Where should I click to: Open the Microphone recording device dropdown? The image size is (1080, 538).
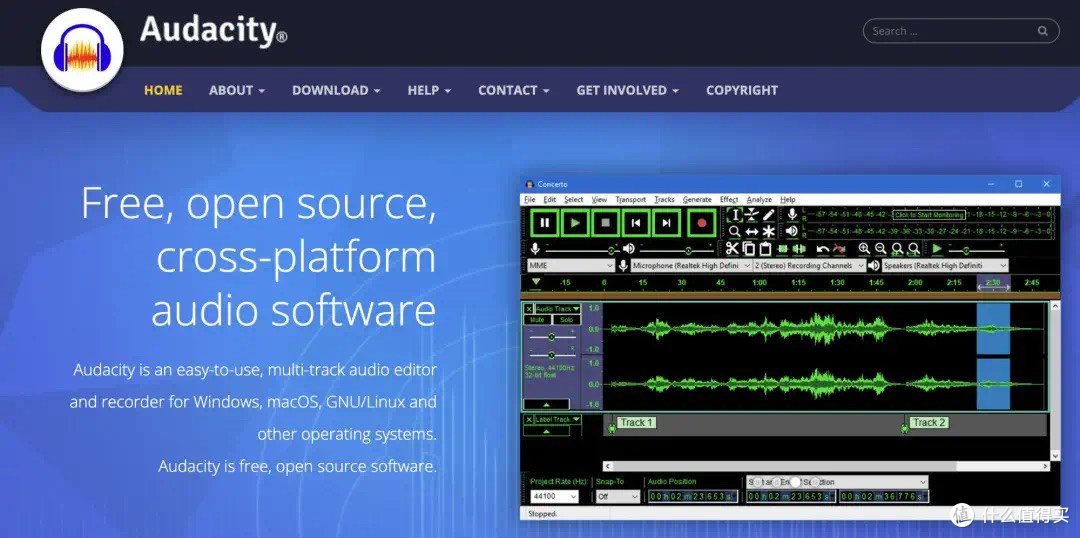coord(692,265)
